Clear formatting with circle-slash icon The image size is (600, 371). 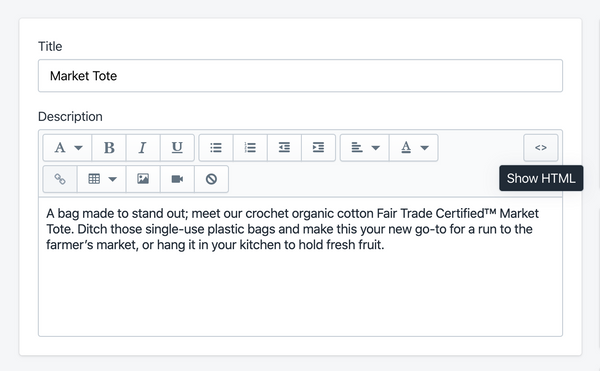click(x=211, y=179)
